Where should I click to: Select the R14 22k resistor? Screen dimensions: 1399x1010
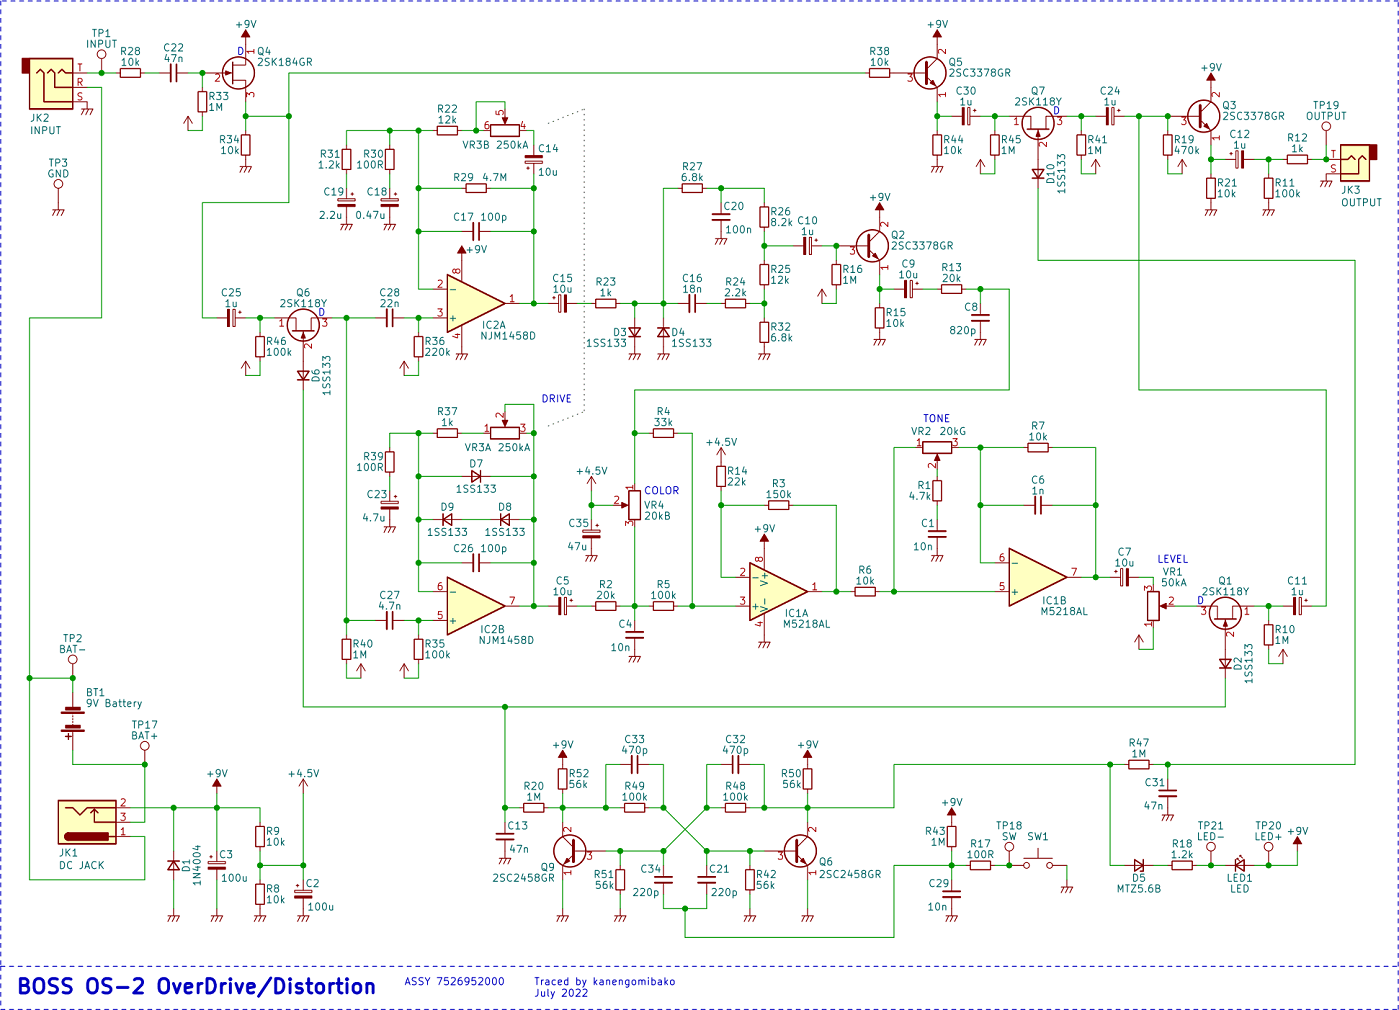(x=720, y=477)
